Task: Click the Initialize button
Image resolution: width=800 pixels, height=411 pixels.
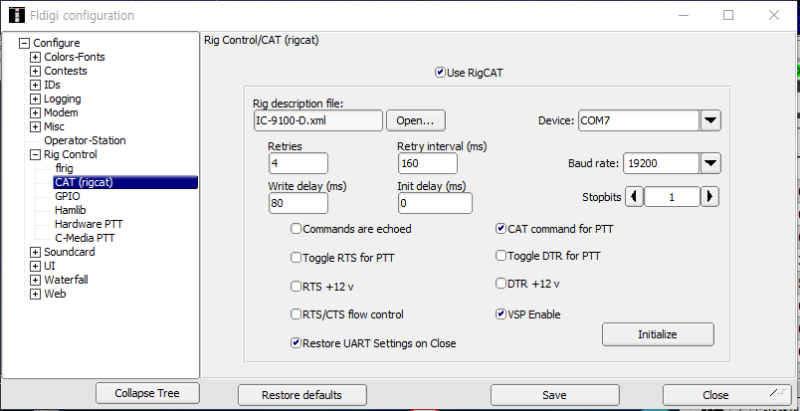Action: pos(658,335)
